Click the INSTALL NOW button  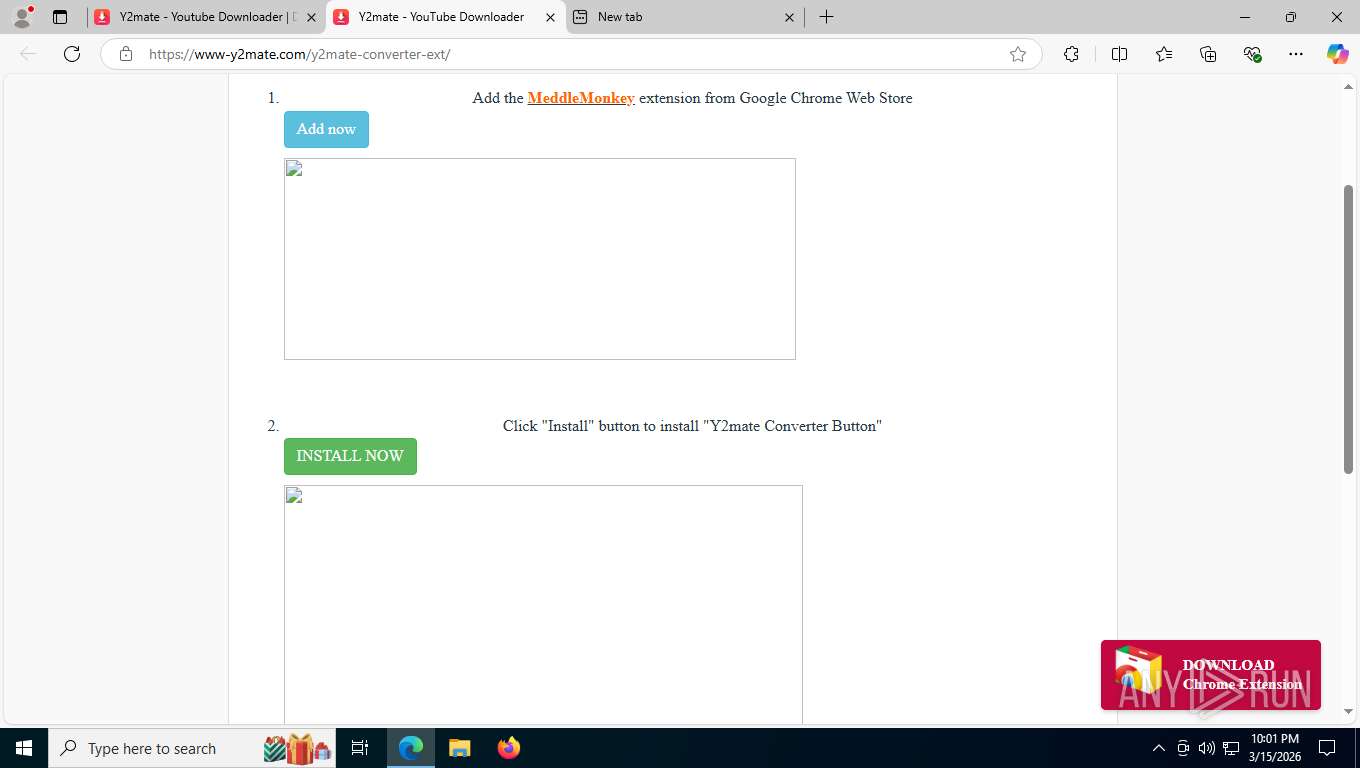(350, 456)
